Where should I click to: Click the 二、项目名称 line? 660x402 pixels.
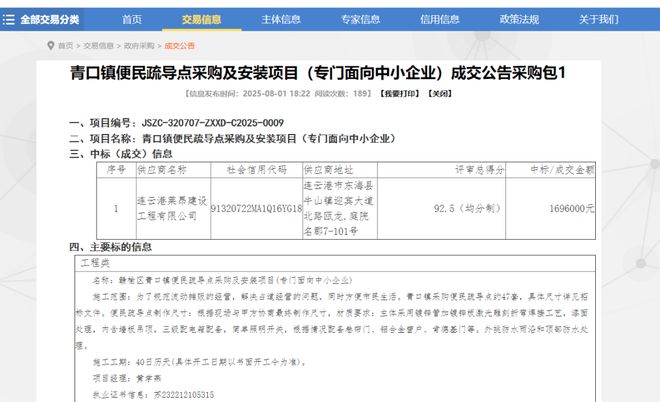233,138
